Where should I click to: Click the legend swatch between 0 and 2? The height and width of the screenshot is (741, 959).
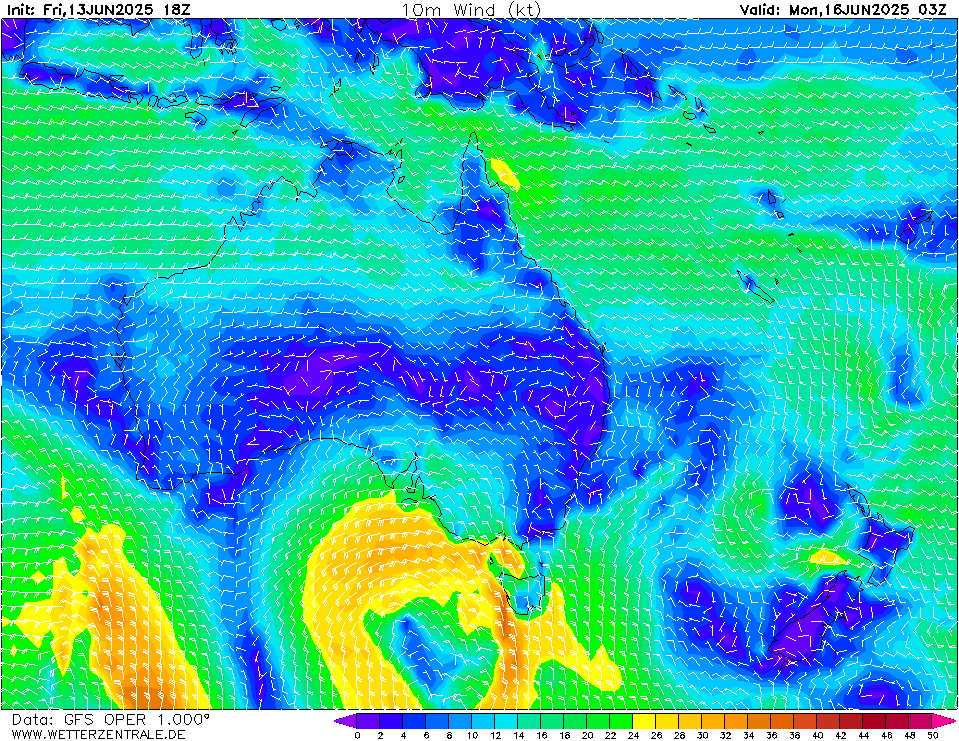click(x=368, y=721)
